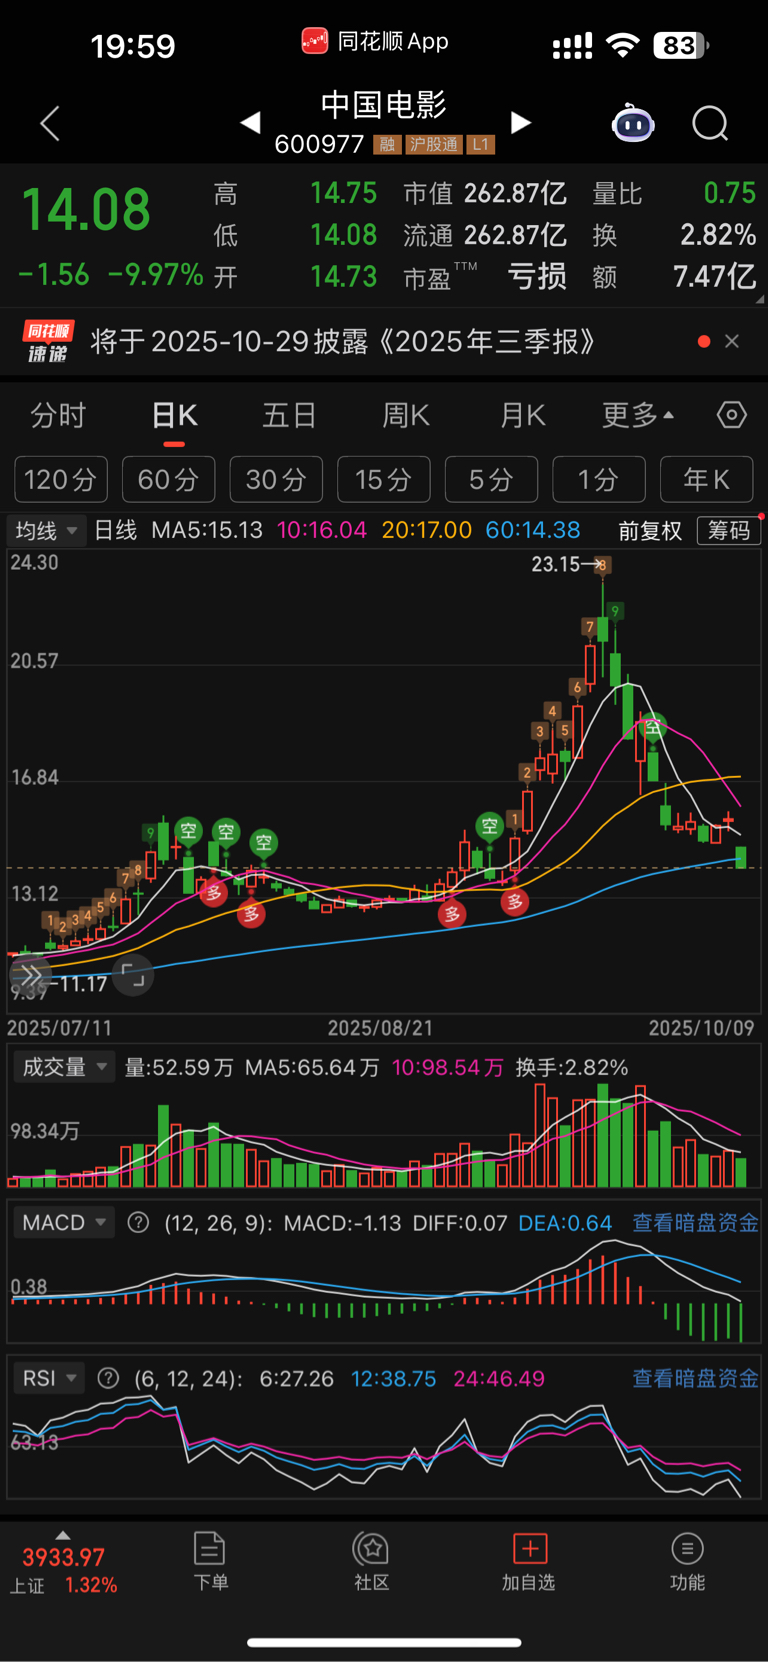Choose the 60分 interval
Screen dimensions: 768x1662
click(x=168, y=480)
